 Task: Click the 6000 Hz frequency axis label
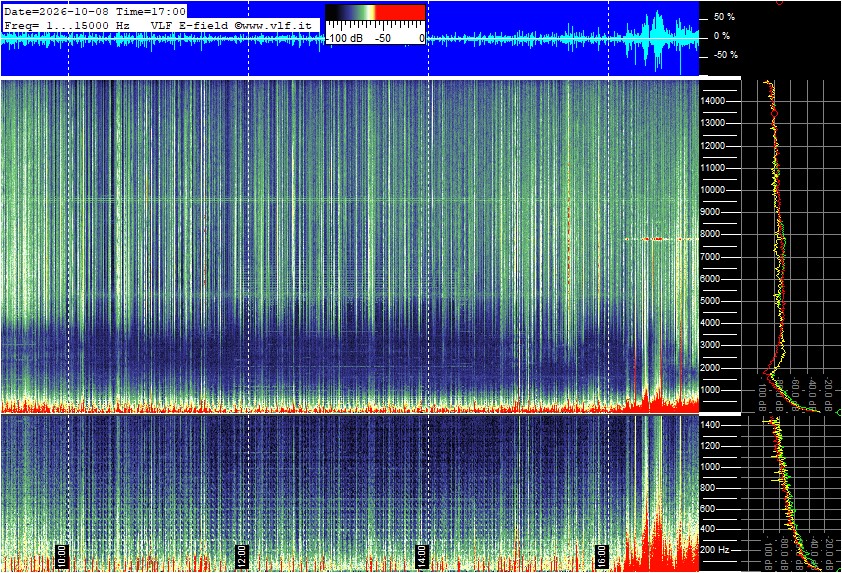(712, 279)
